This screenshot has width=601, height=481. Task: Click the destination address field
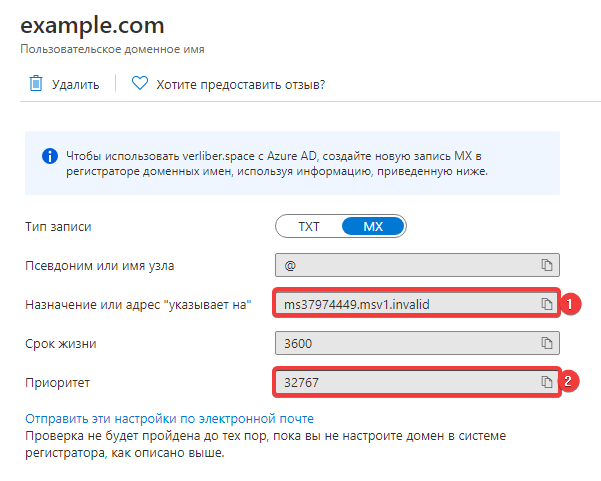pyautogui.click(x=405, y=304)
